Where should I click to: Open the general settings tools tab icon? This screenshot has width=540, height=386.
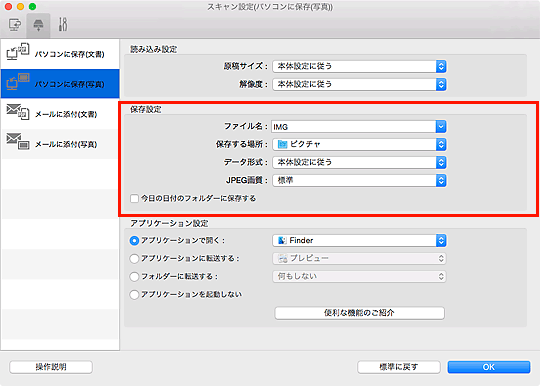63,25
